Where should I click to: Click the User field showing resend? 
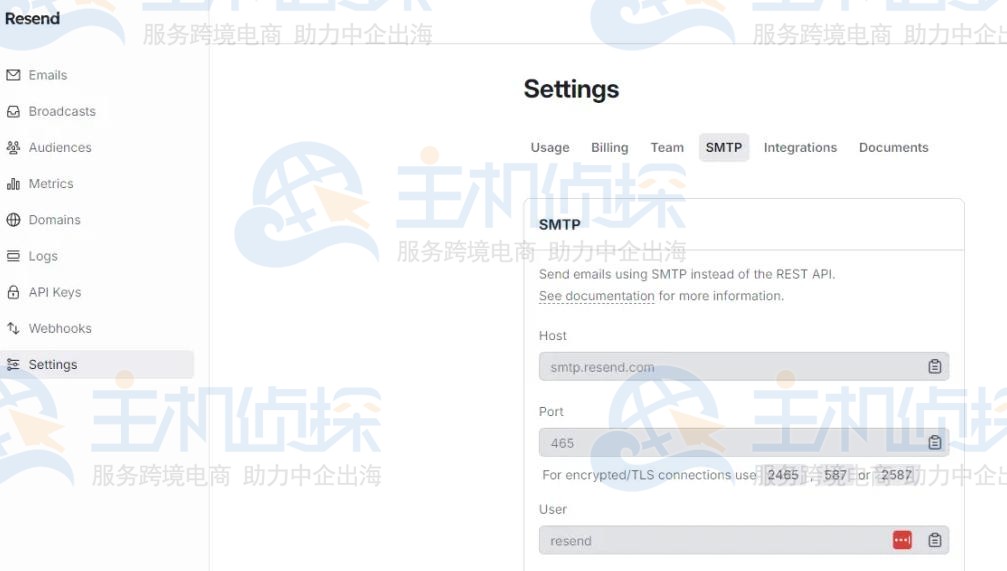744,540
